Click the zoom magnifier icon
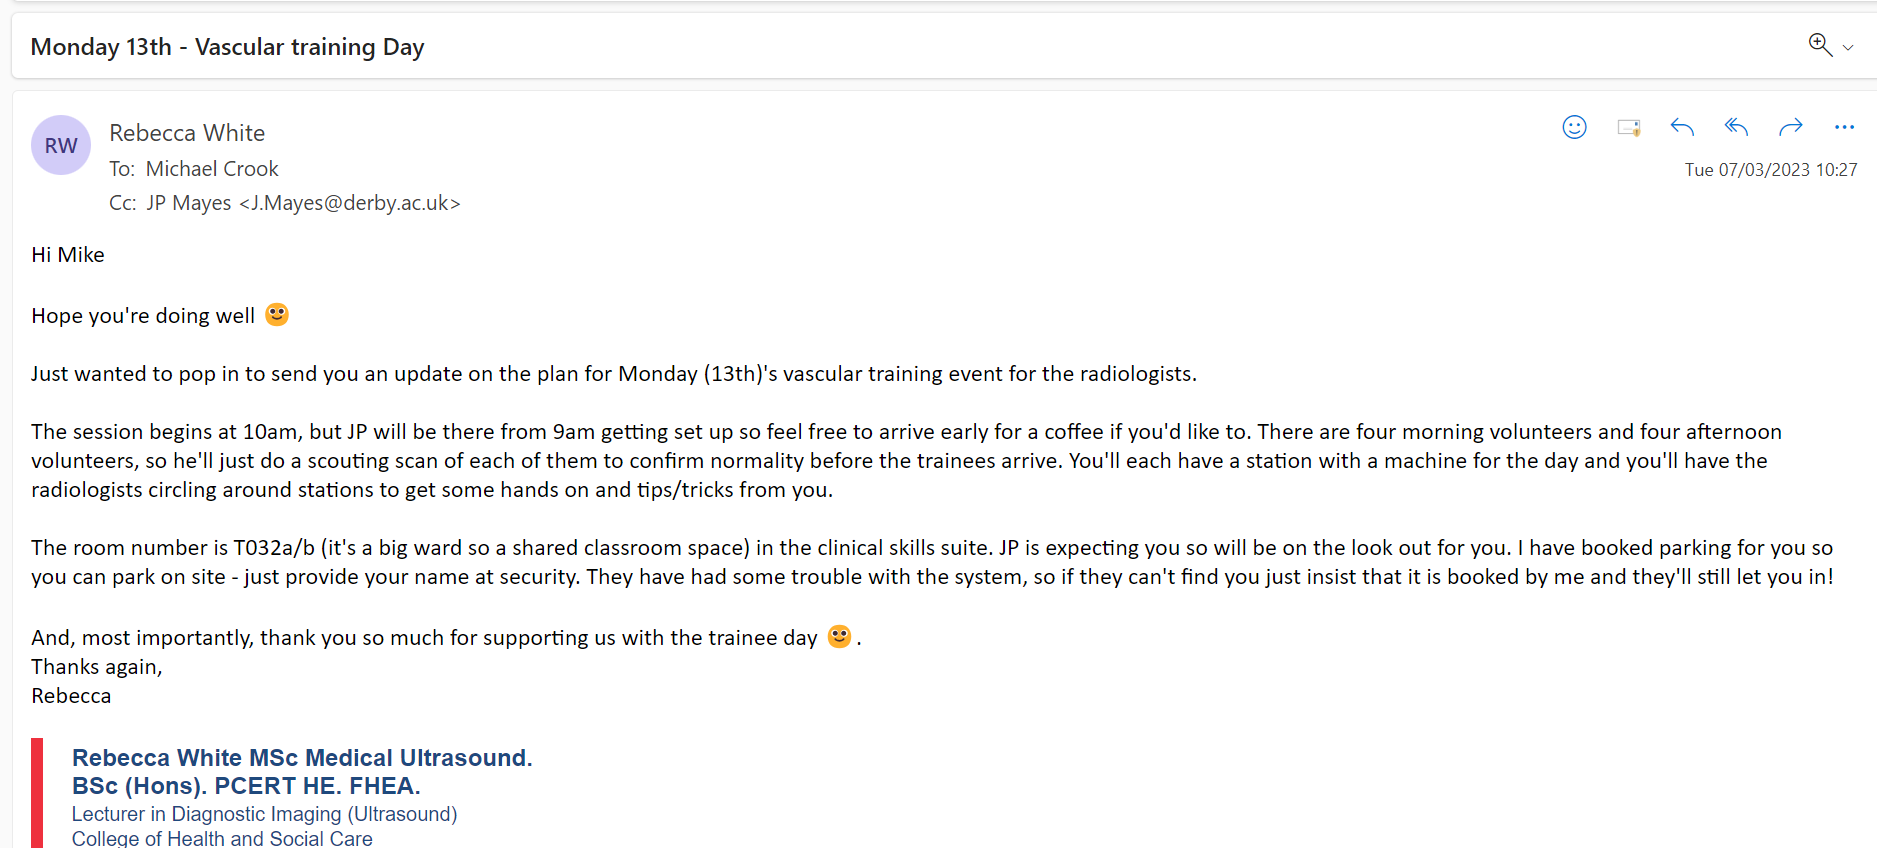Screen dimensions: 1877x848 pyautogui.click(x=1819, y=45)
